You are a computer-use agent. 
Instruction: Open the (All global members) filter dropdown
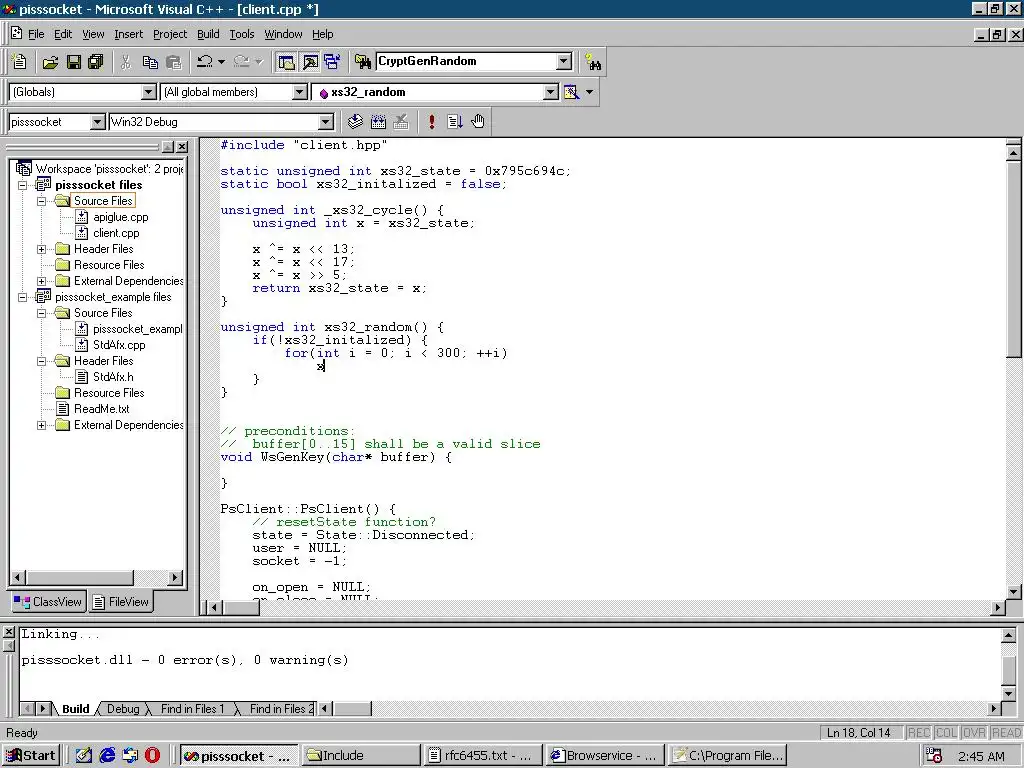coord(300,92)
